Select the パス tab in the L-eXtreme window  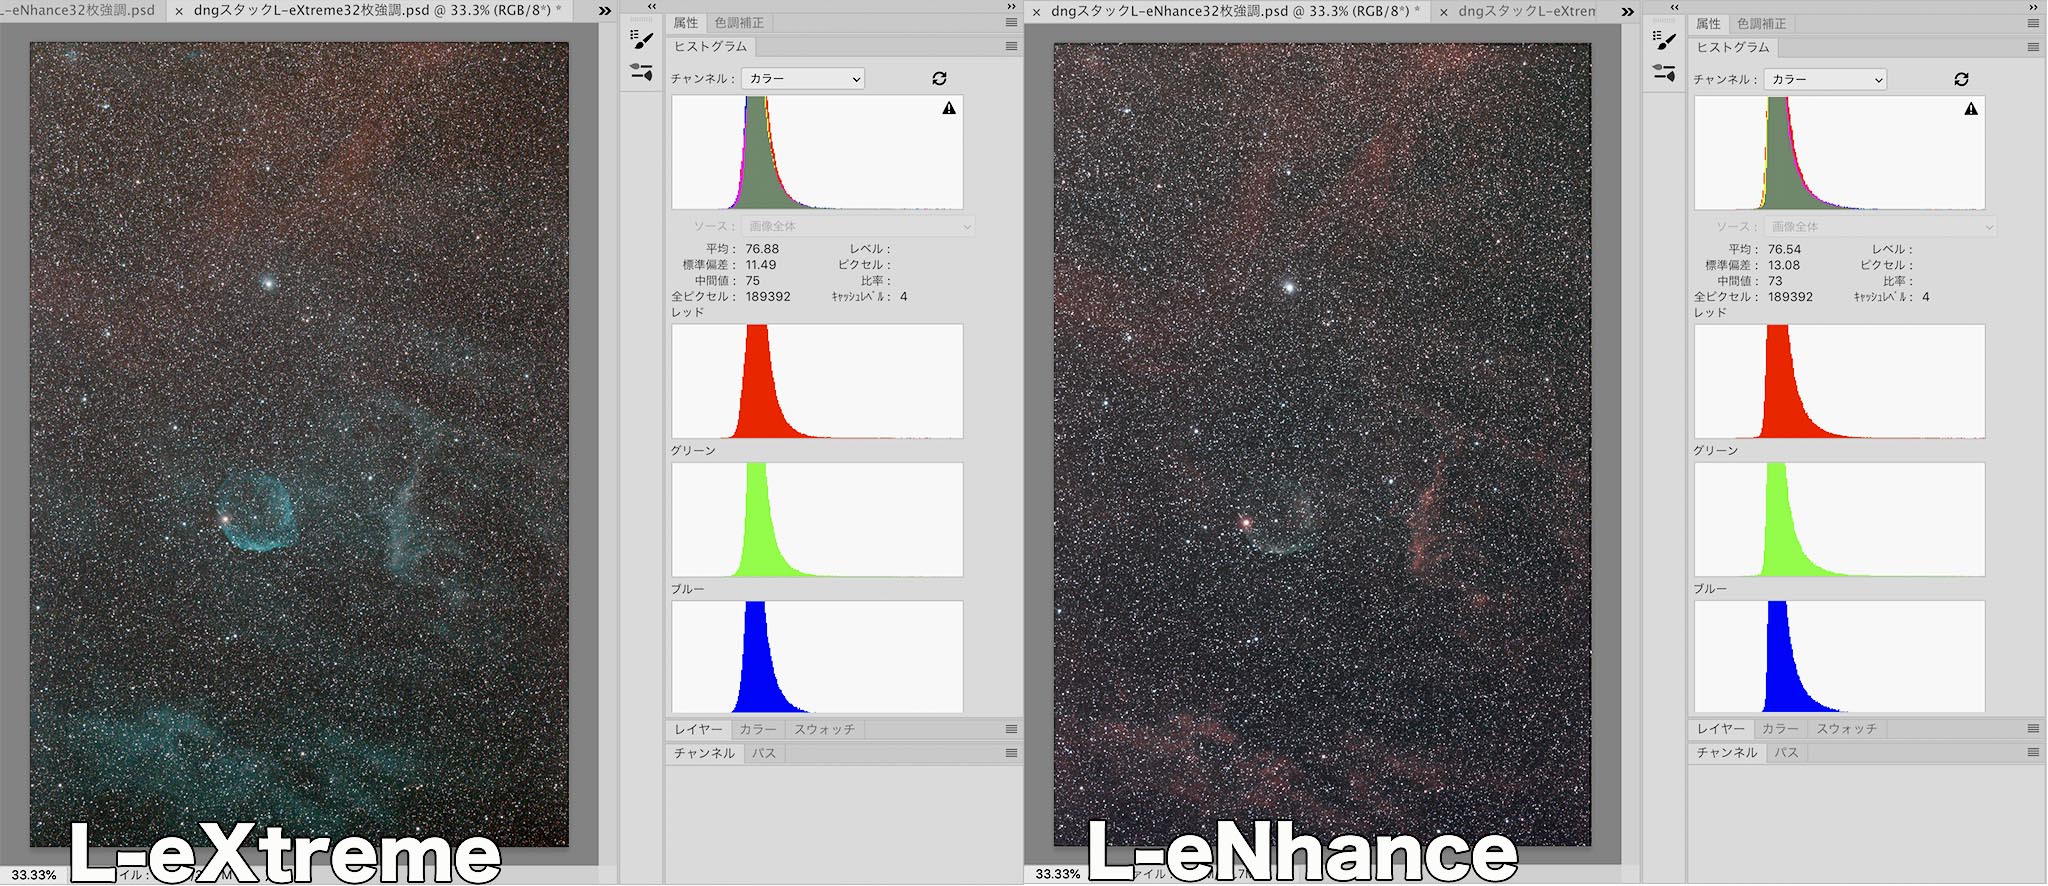764,753
